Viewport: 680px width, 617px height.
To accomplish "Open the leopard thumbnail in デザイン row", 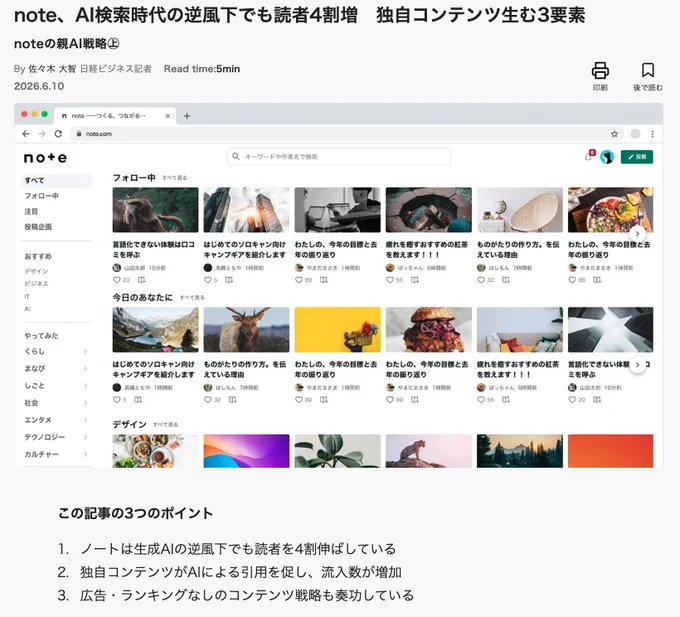I will pyautogui.click(x=428, y=451).
